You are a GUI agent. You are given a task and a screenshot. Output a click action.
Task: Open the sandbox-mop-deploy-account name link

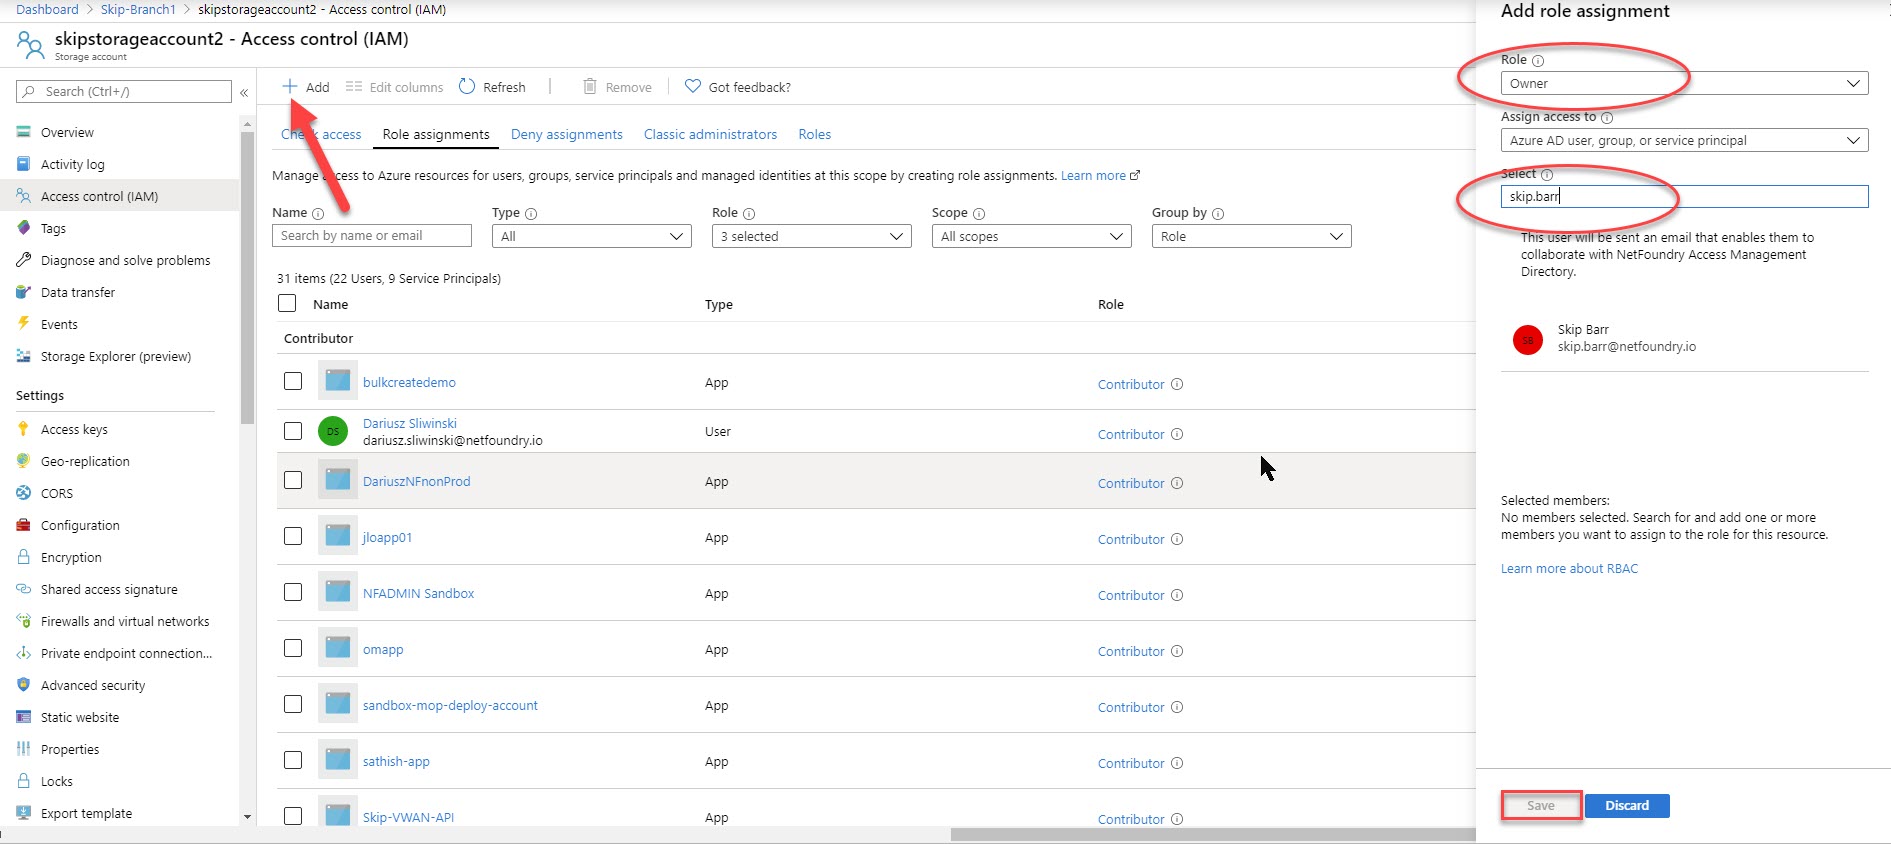450,705
